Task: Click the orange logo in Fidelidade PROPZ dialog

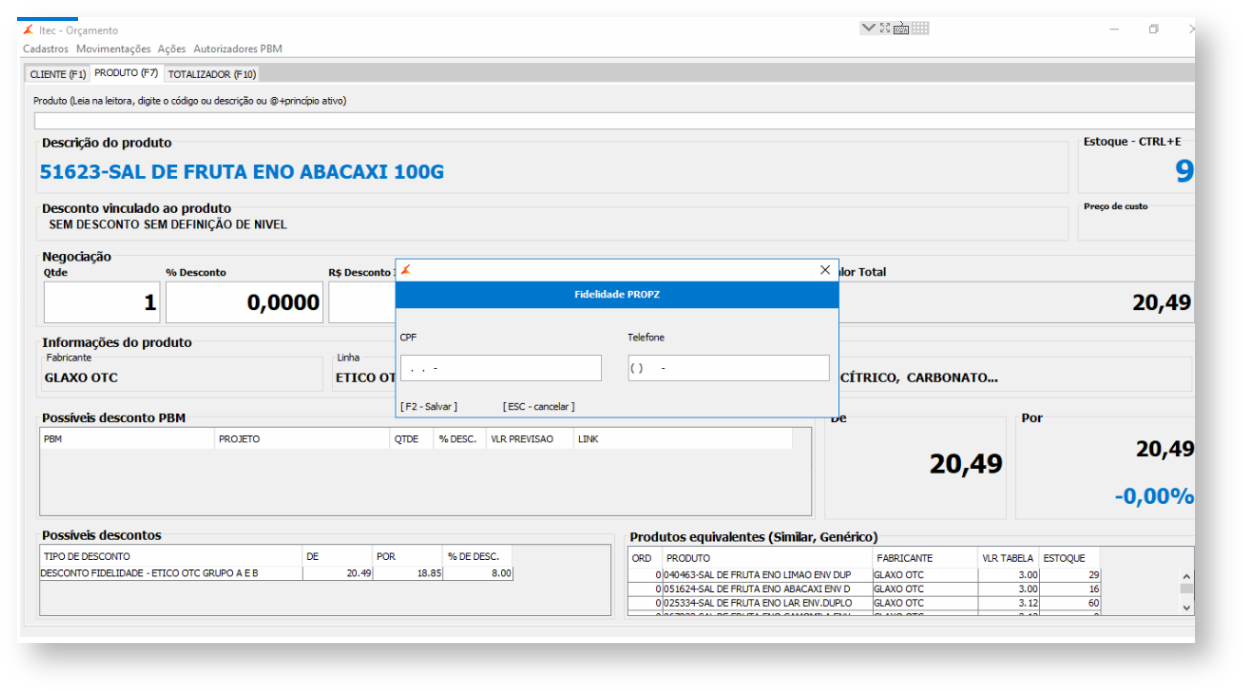Action: pos(406,270)
